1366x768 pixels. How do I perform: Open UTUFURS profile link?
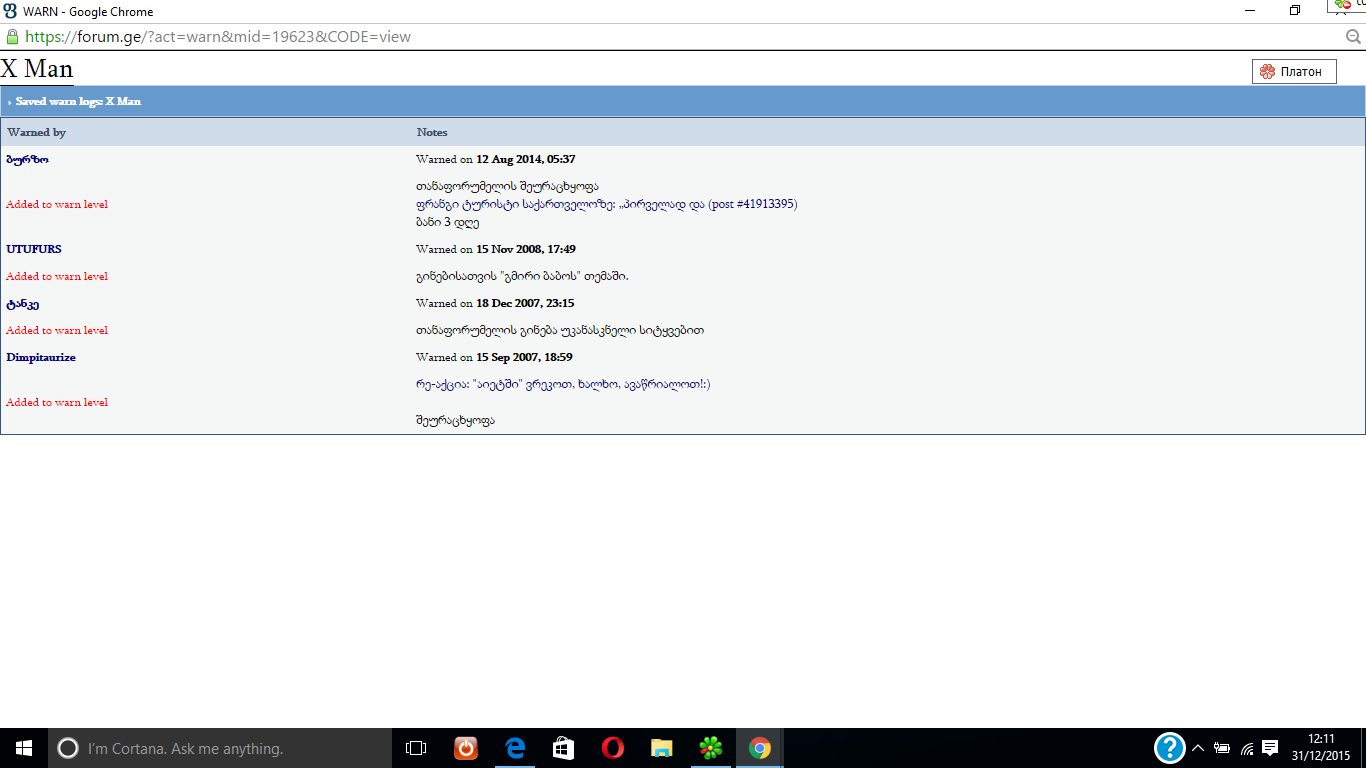[34, 249]
